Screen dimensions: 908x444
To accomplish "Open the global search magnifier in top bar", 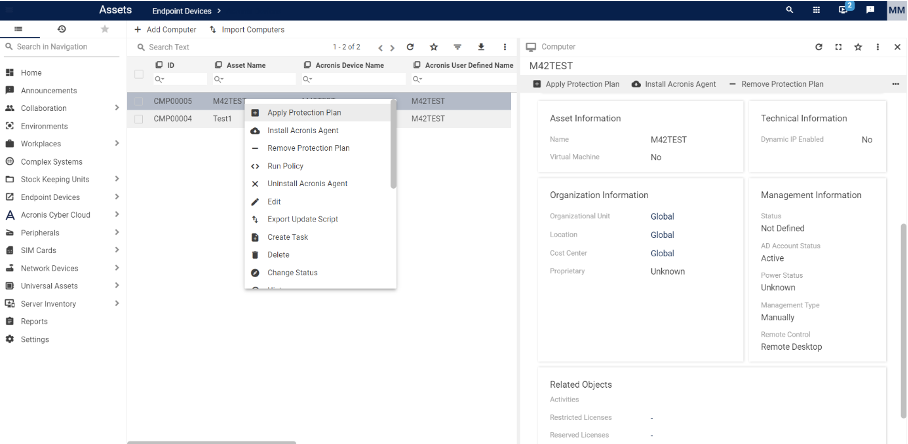I will point(789,10).
